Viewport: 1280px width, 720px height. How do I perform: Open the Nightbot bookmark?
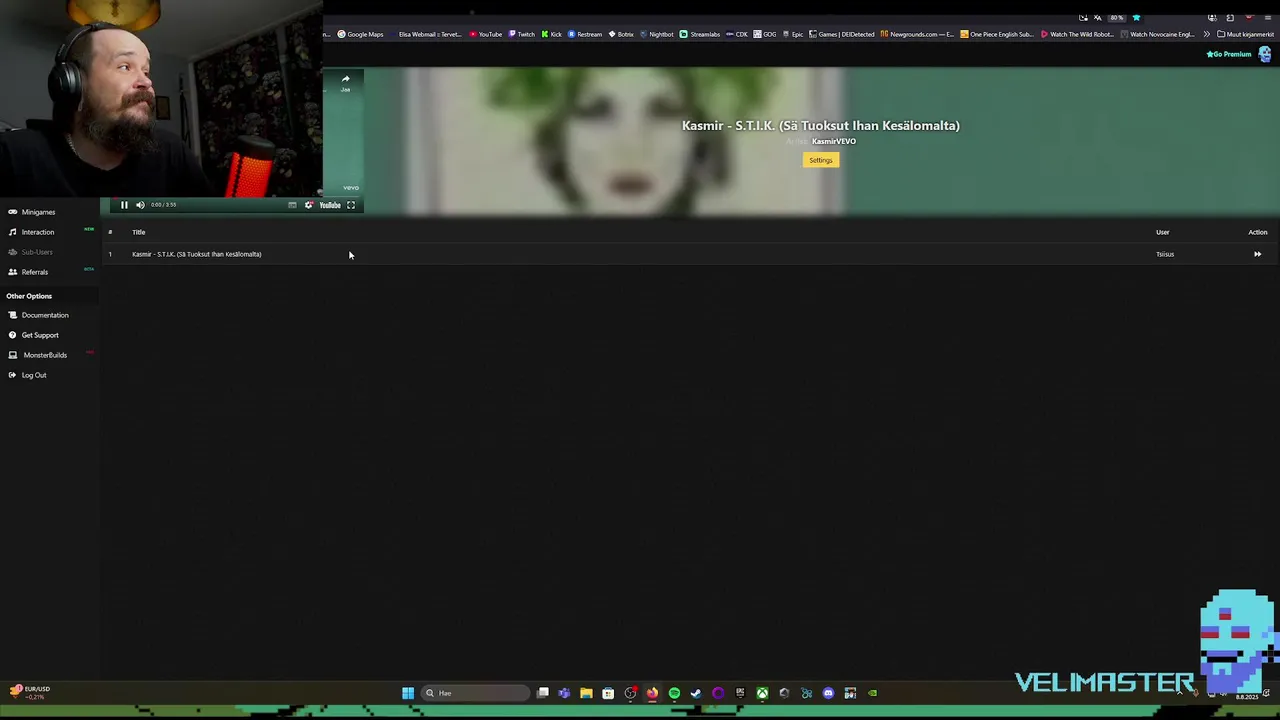click(657, 34)
